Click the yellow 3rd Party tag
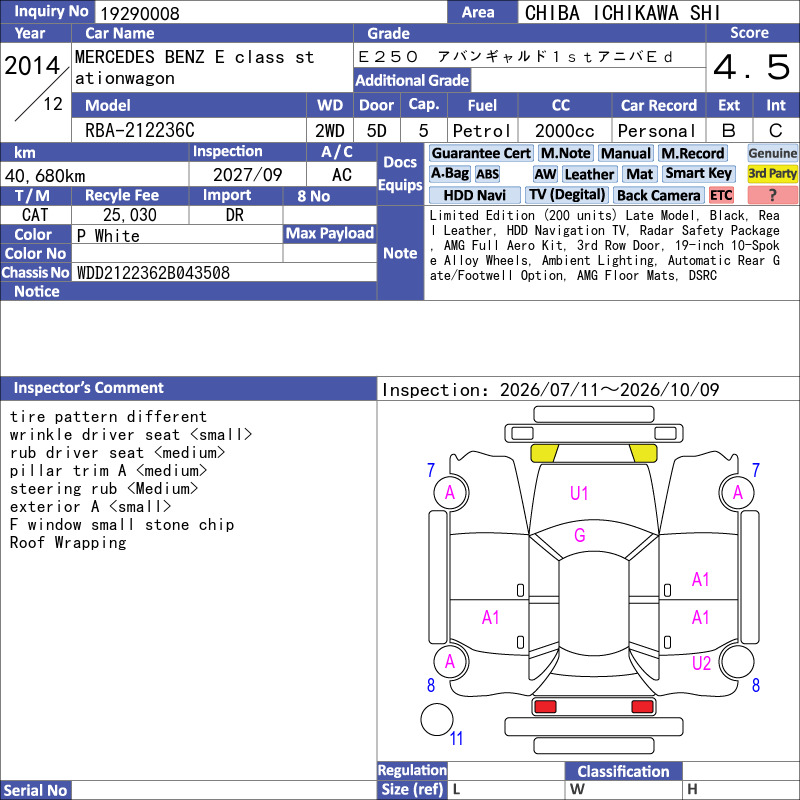Screen dimensions: 800x800 click(772, 173)
